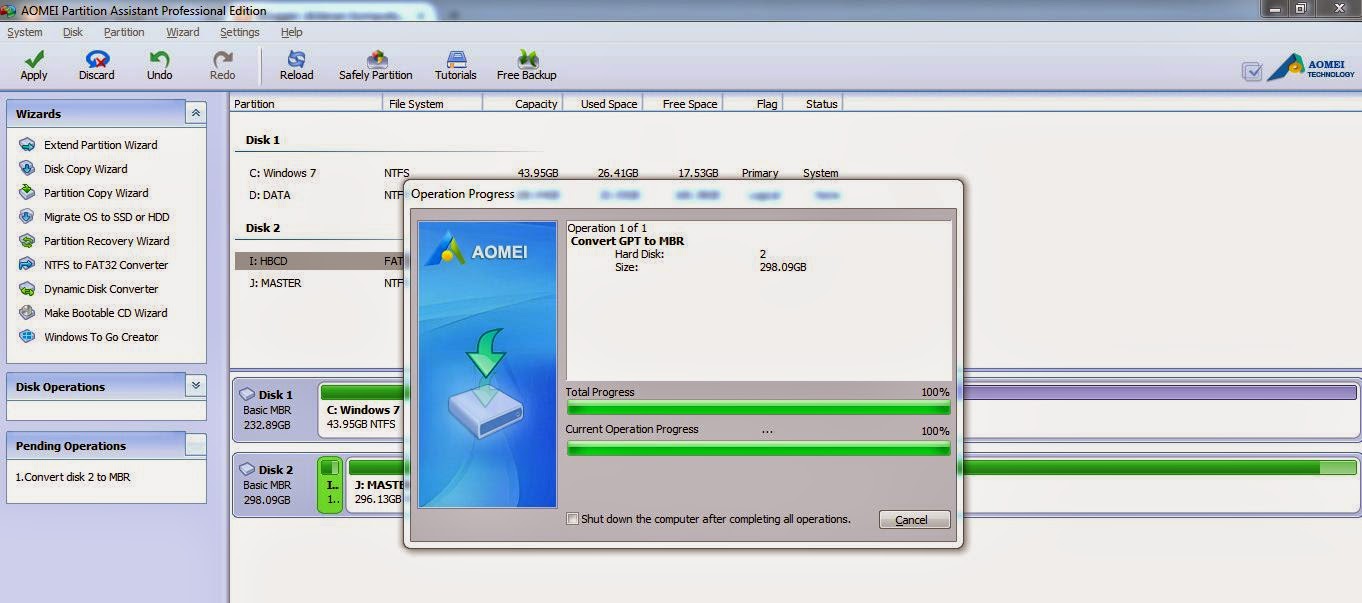The image size is (1362, 603).
Task: Click the Used Space column header
Action: click(601, 103)
